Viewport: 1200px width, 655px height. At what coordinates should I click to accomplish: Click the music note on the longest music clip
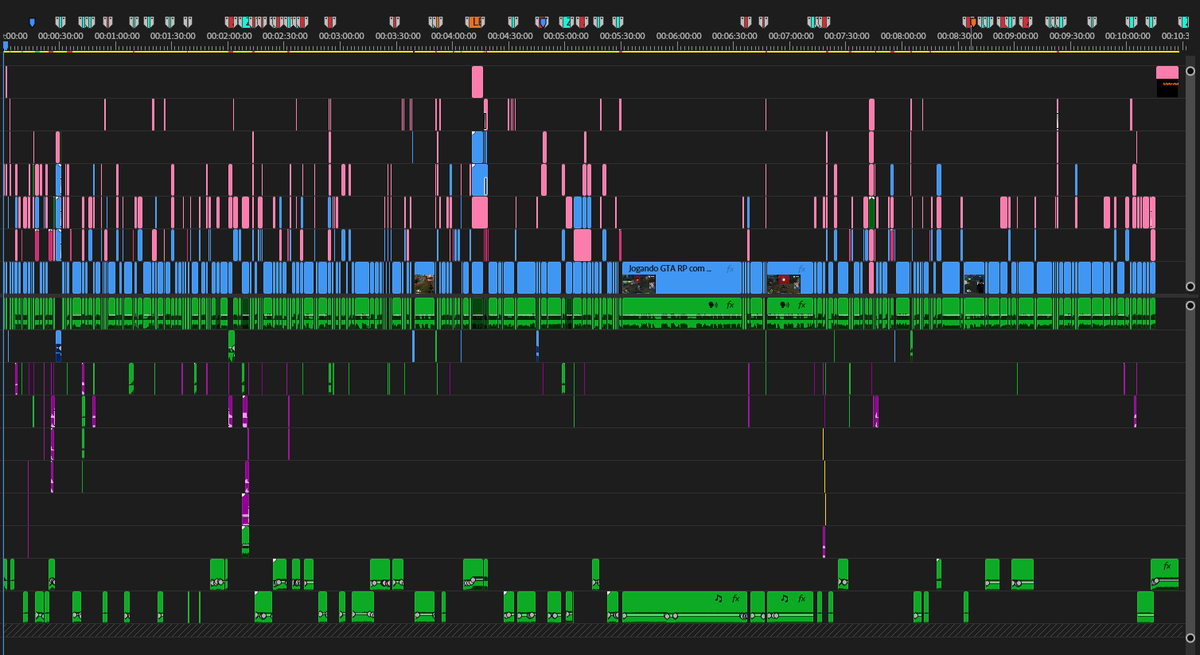click(718, 598)
